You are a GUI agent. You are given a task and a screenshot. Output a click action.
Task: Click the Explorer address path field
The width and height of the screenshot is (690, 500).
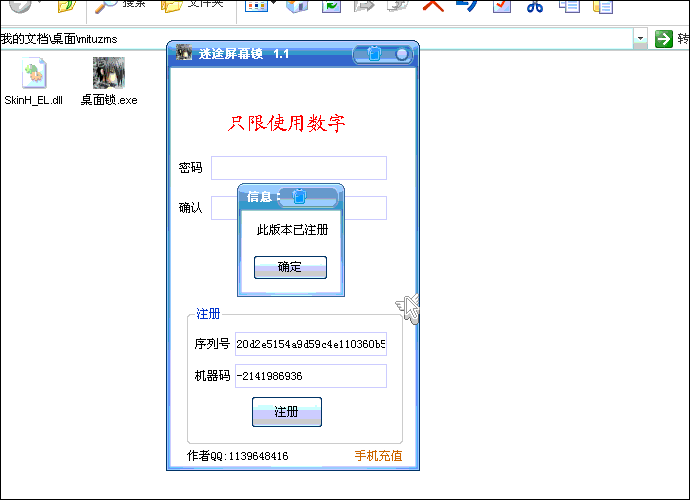point(317,39)
